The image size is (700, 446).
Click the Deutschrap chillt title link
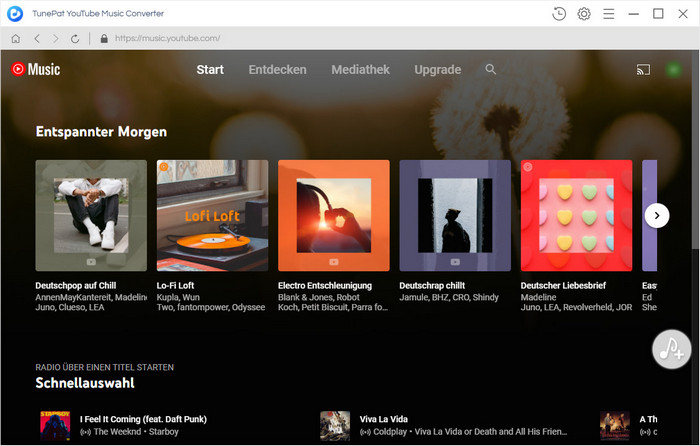pos(432,286)
